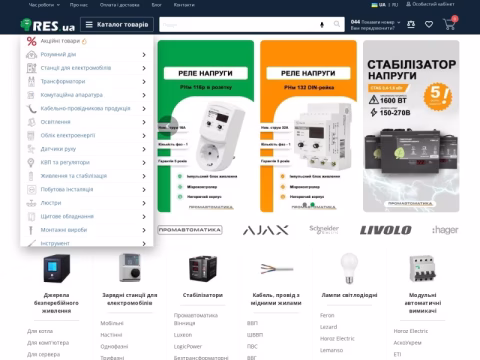480x360 pixels.
Task: Open Промавтоматика brand logo
Action: pyautogui.click(x=190, y=230)
